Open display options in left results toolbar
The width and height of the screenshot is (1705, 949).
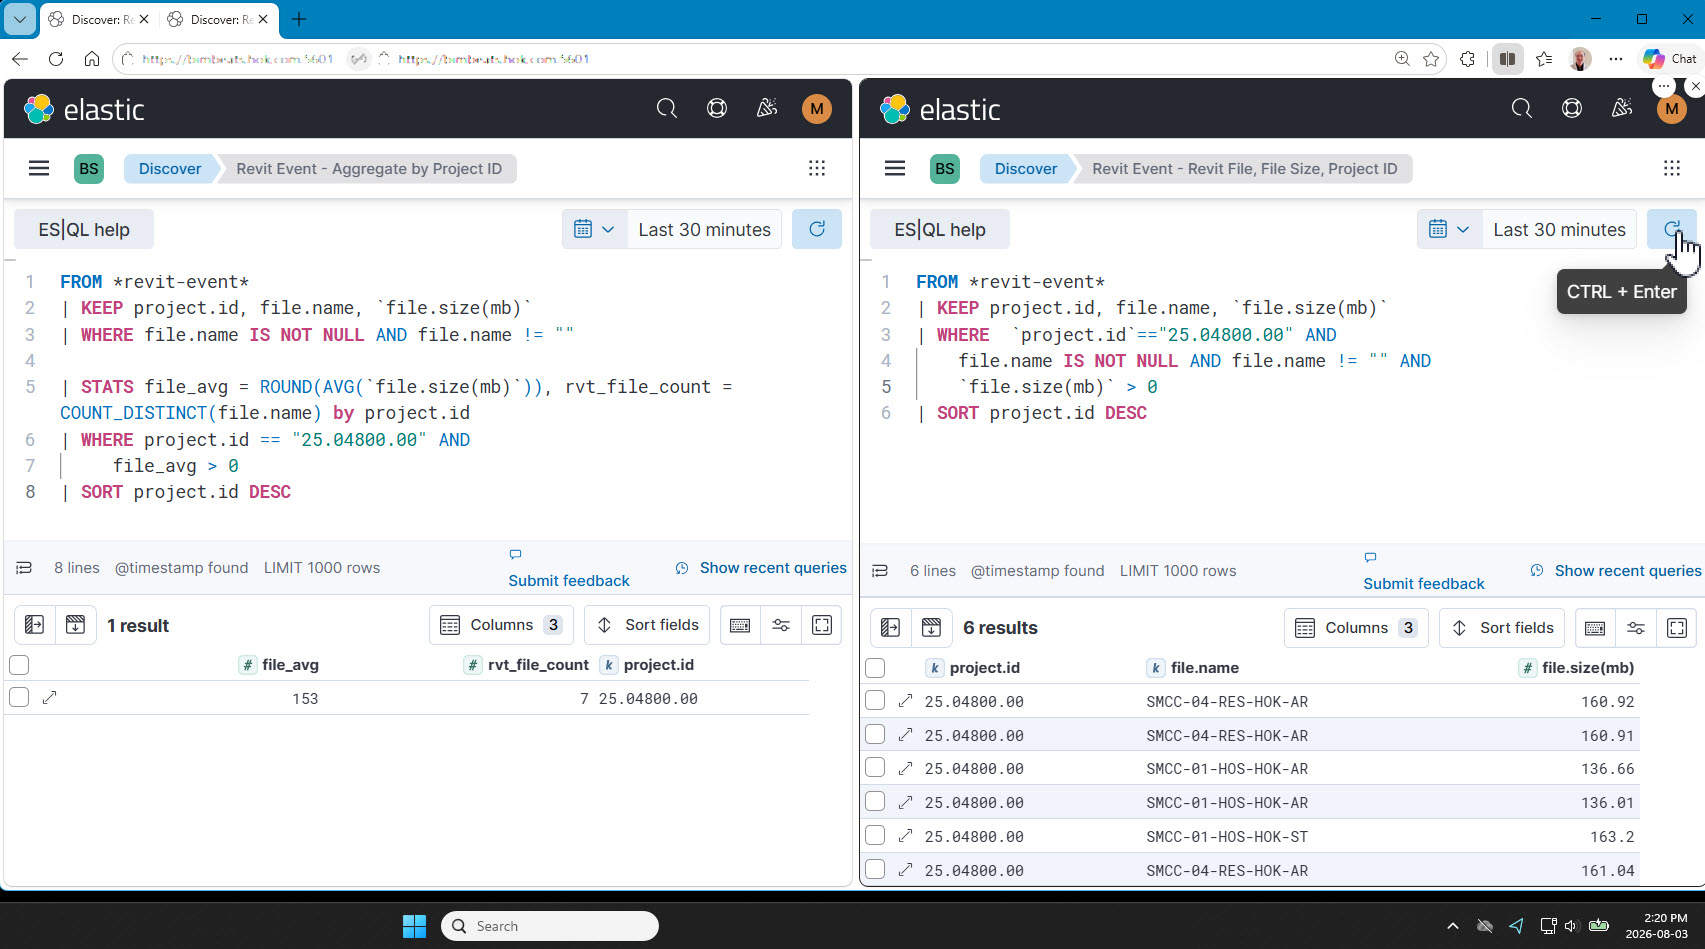781,625
